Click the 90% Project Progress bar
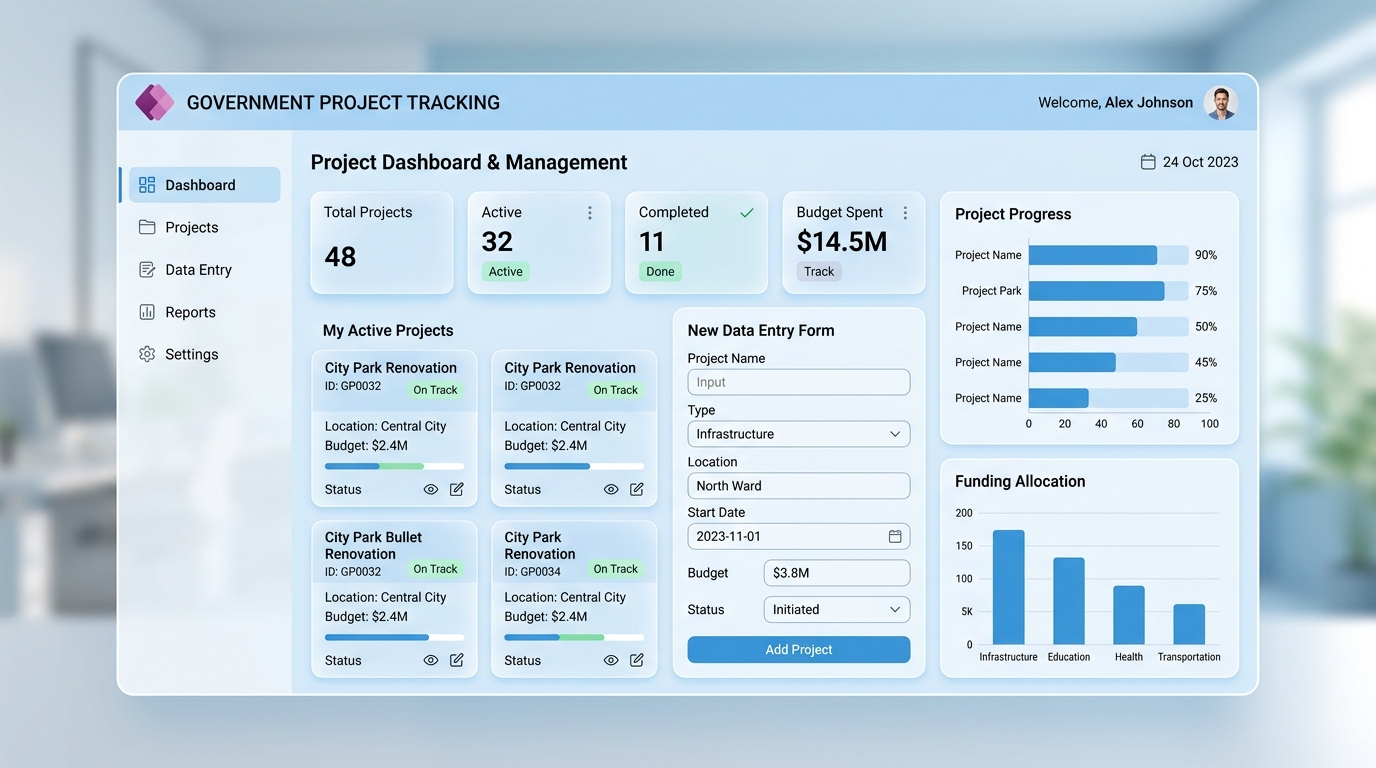 (1093, 255)
